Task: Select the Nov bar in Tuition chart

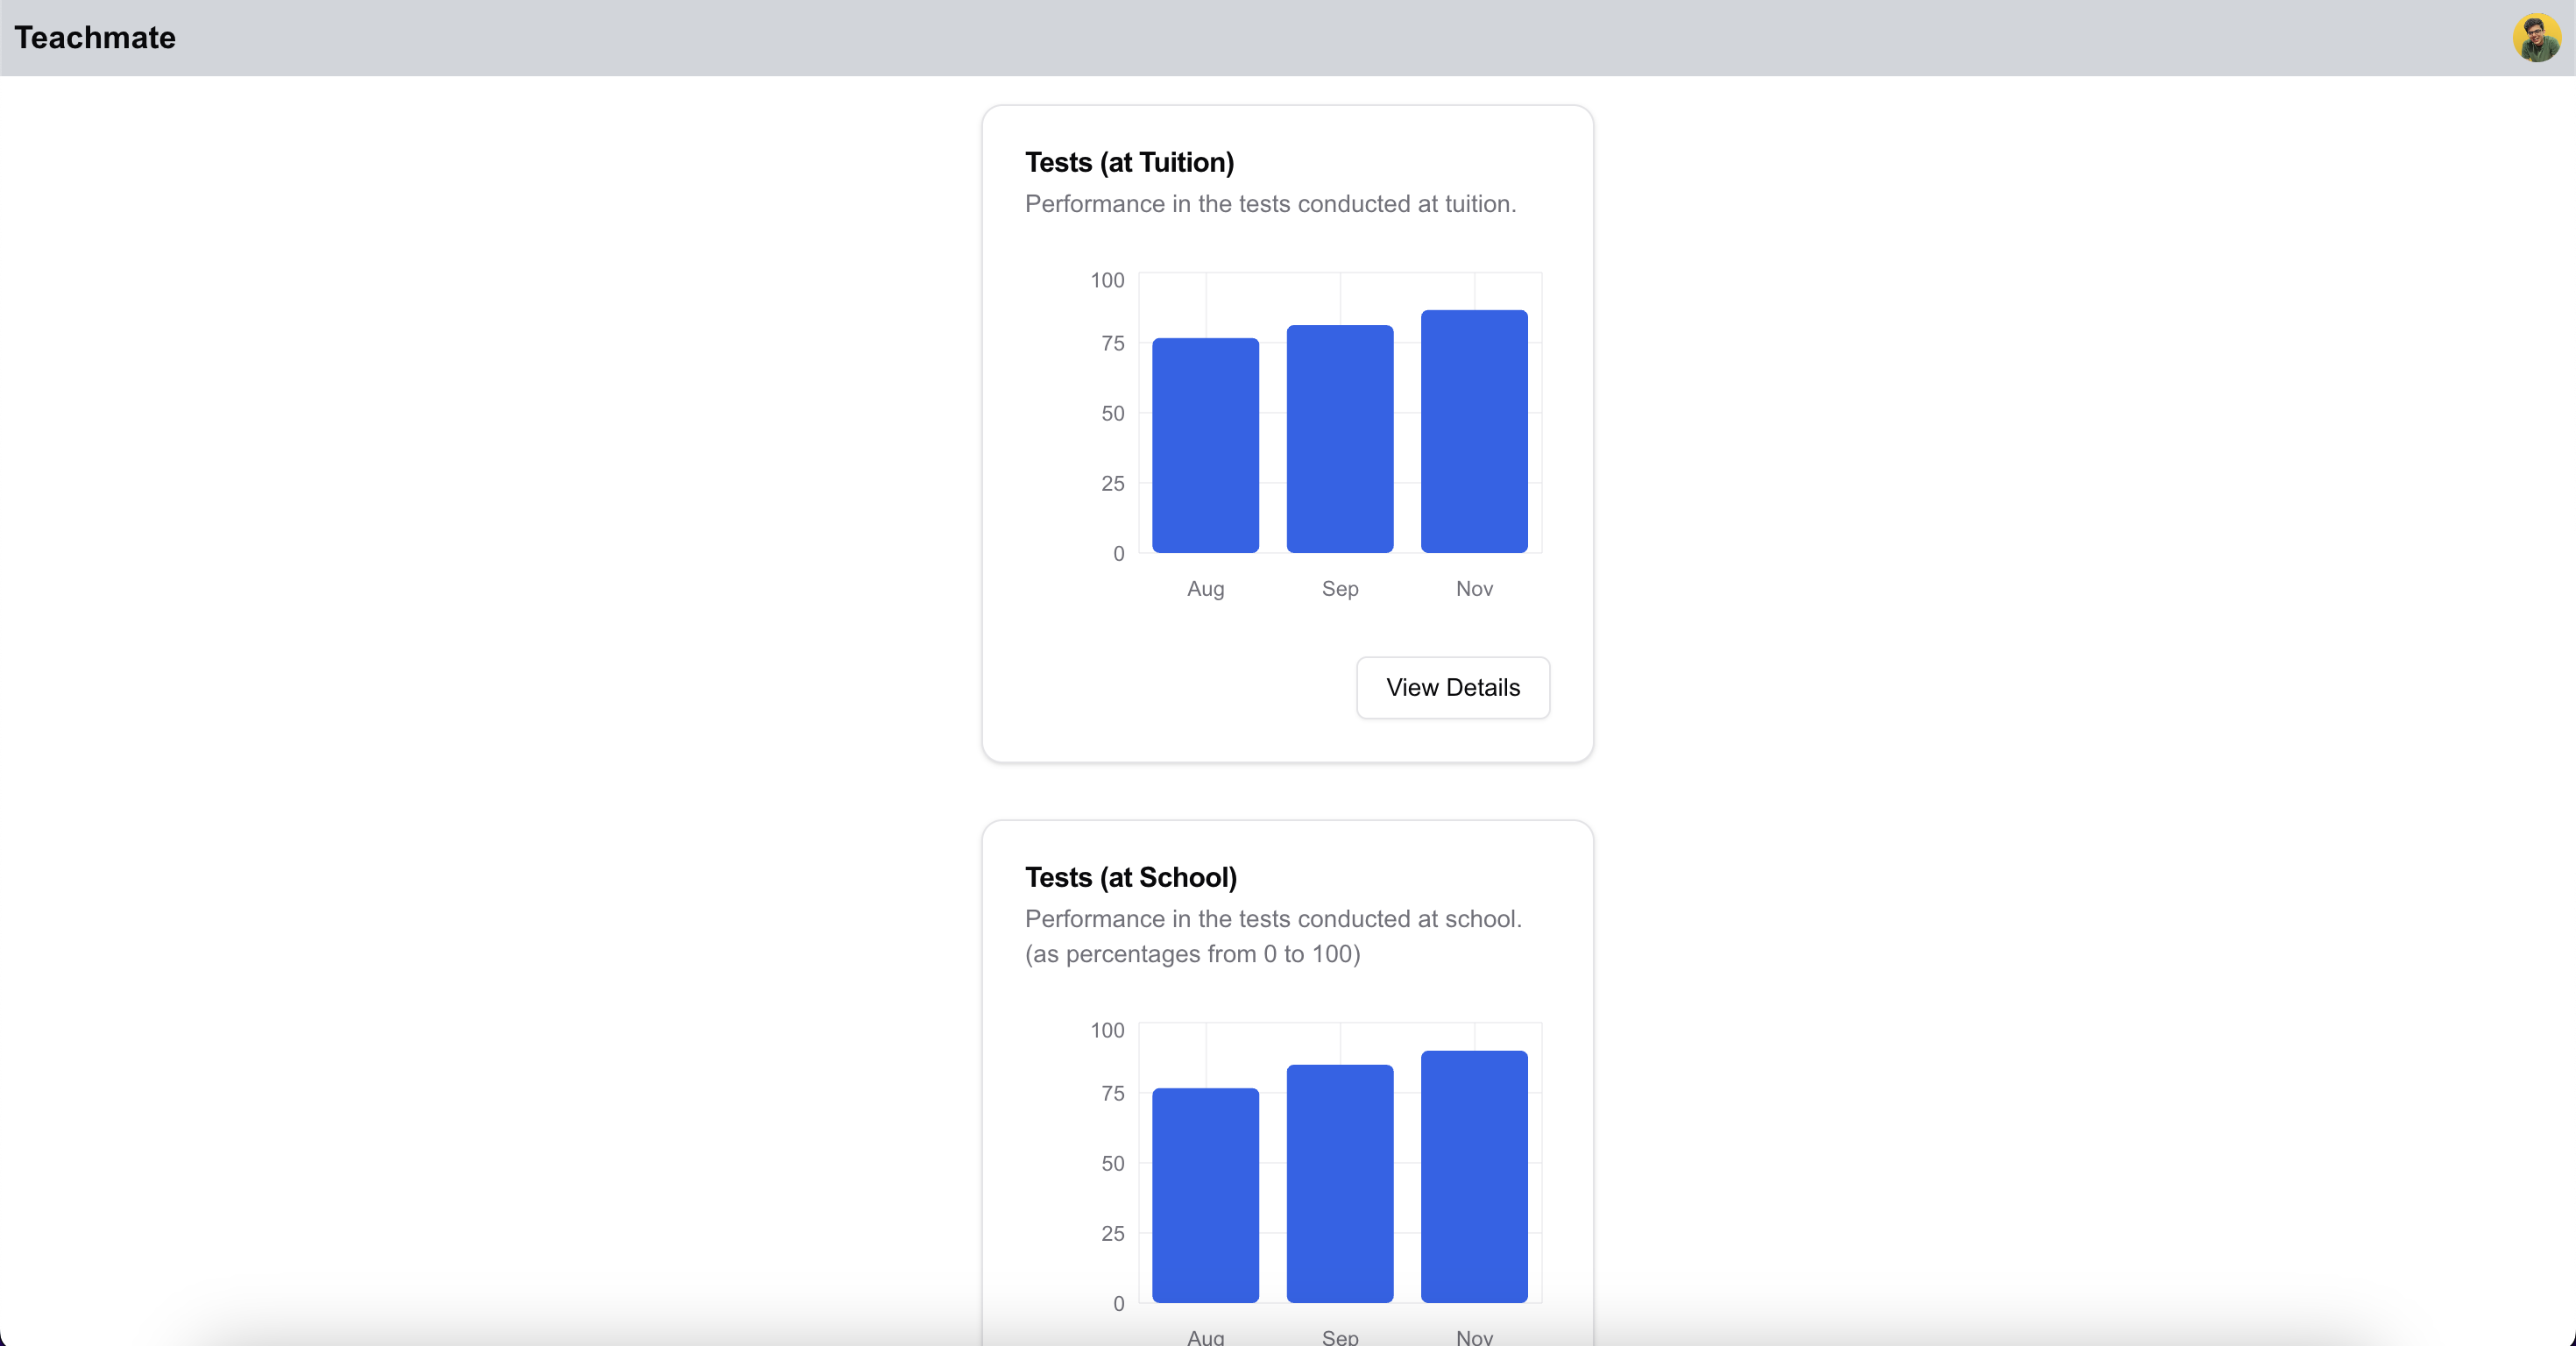Action: point(1473,431)
